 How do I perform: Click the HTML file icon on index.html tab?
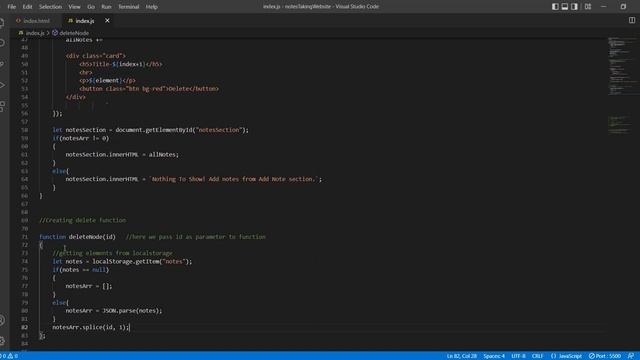click(x=18, y=20)
